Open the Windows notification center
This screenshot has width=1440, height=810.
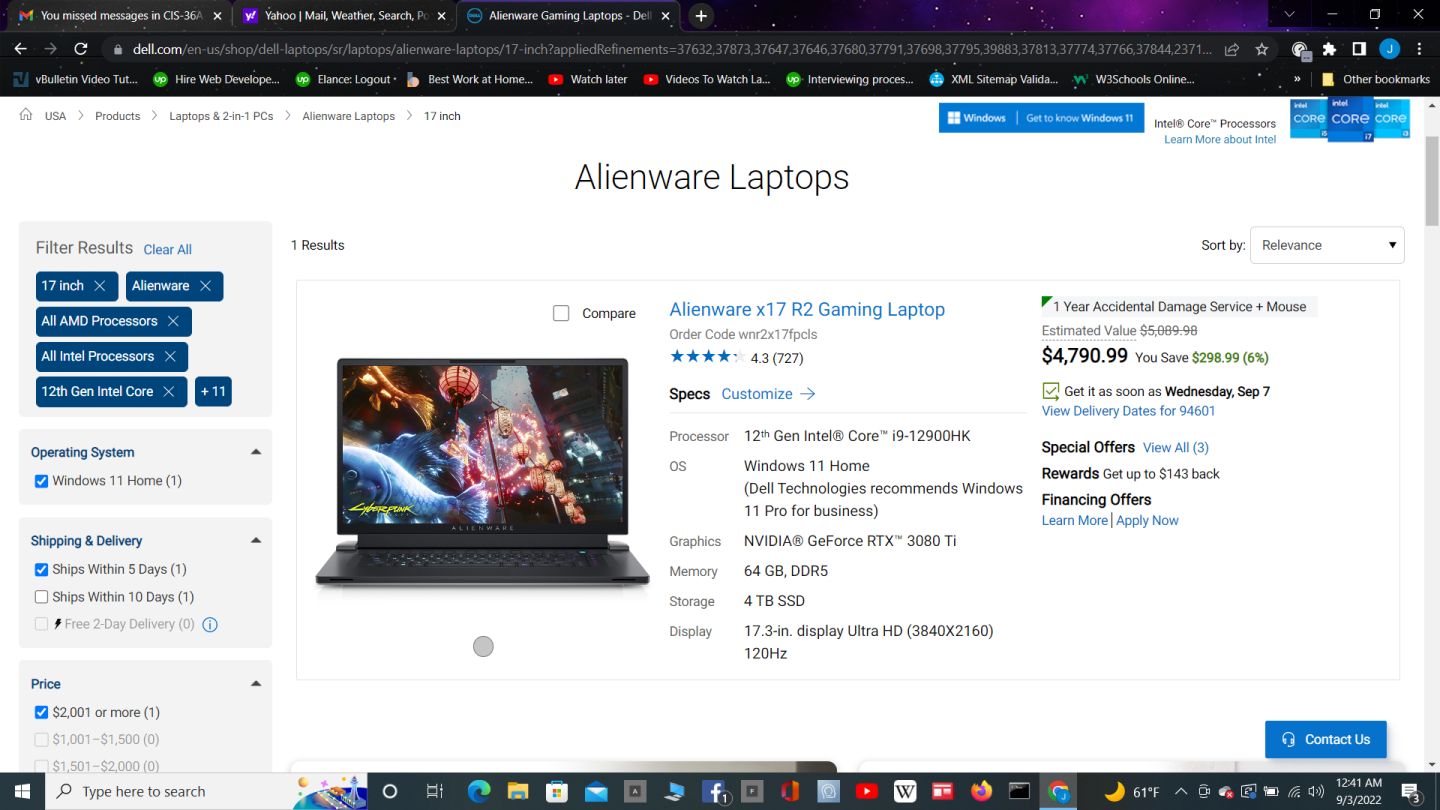[1412, 792]
